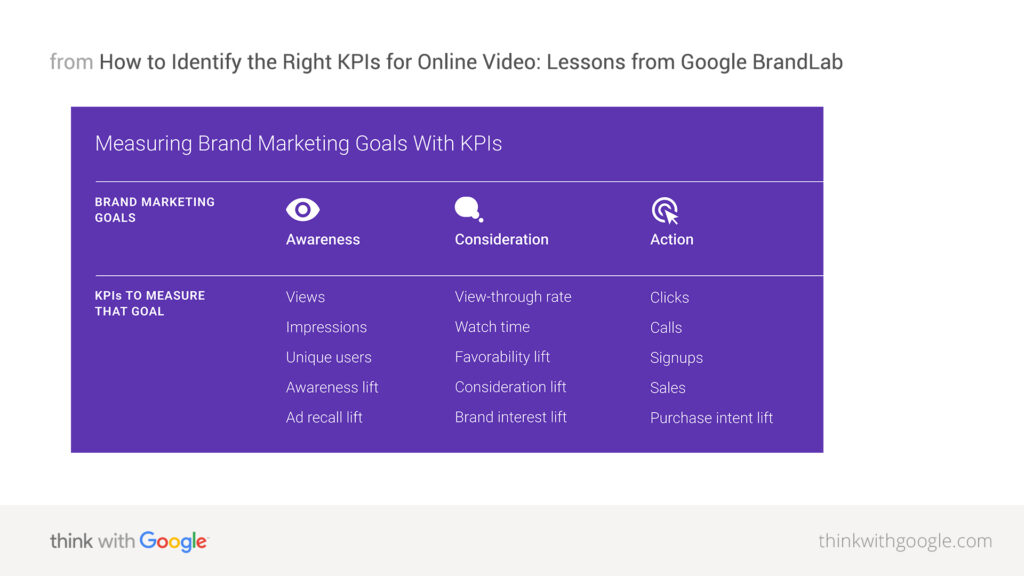1024x576 pixels.
Task: Click the 'Sales' KPI entry
Action: click(667, 388)
